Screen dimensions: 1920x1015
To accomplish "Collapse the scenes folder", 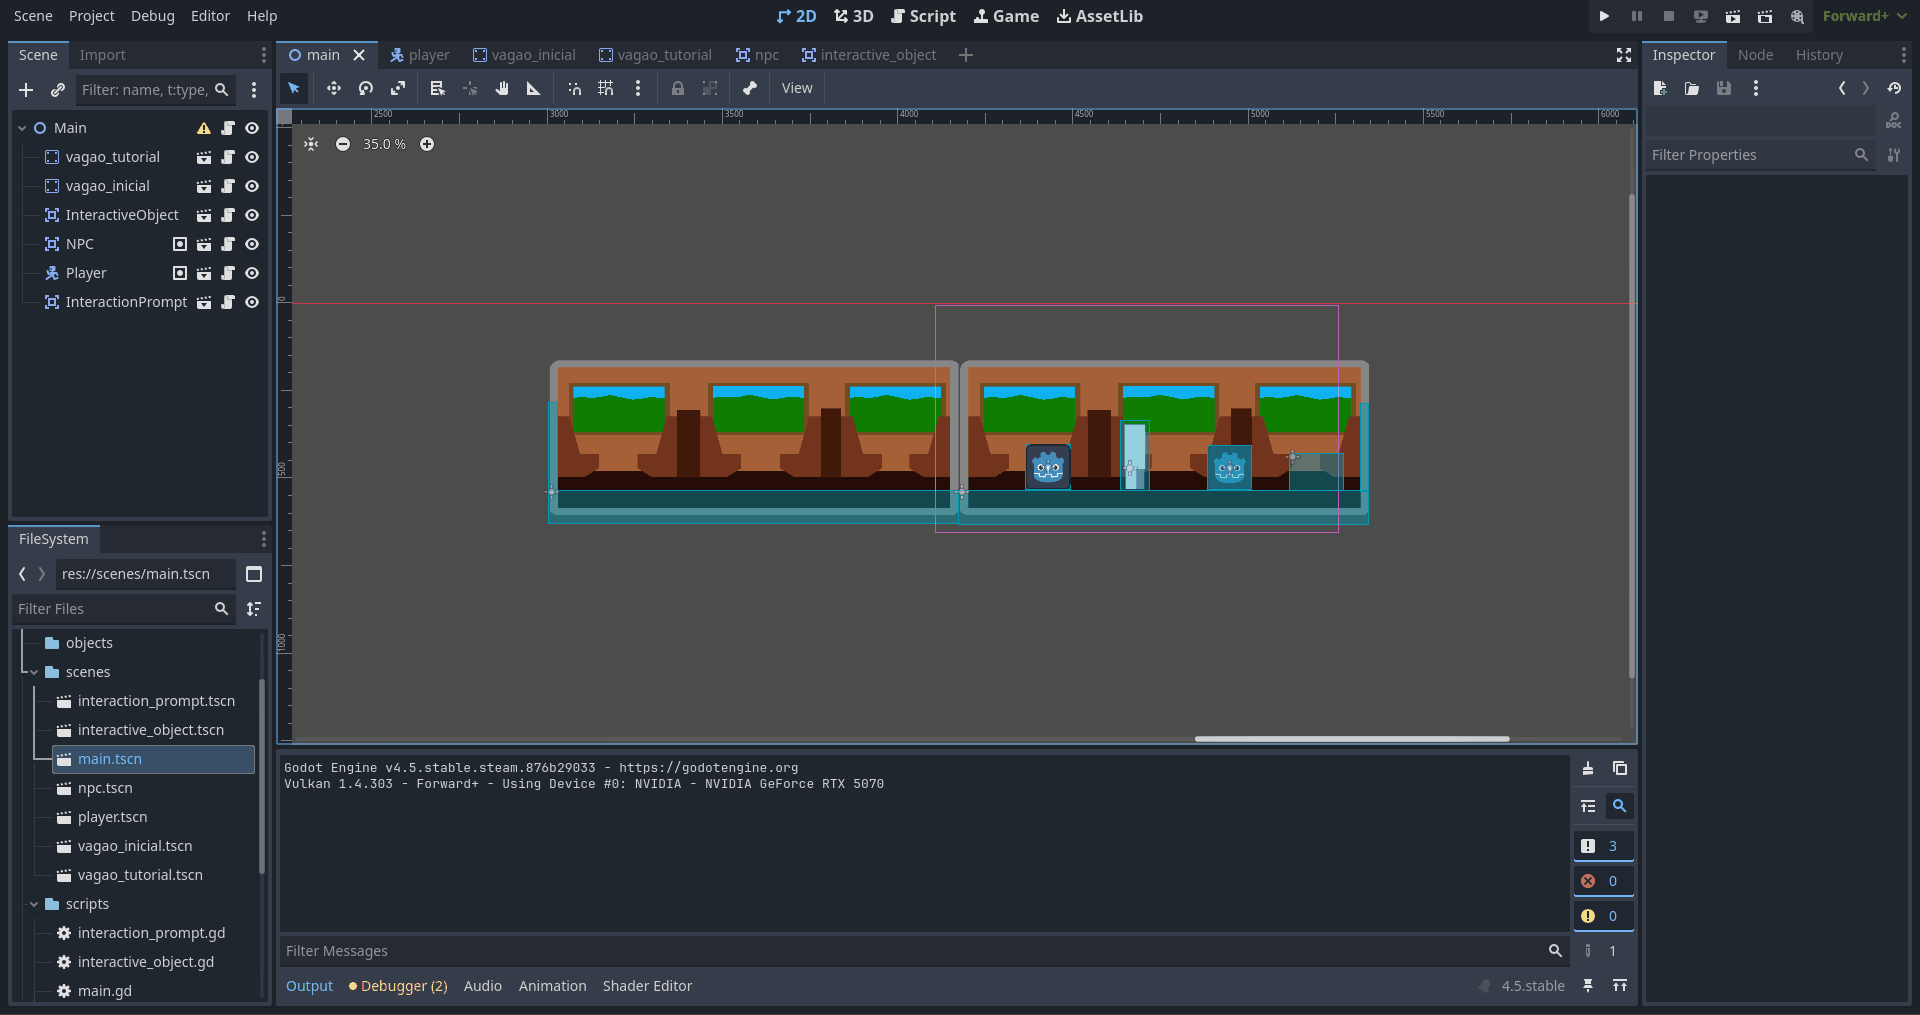I will [x=34, y=672].
